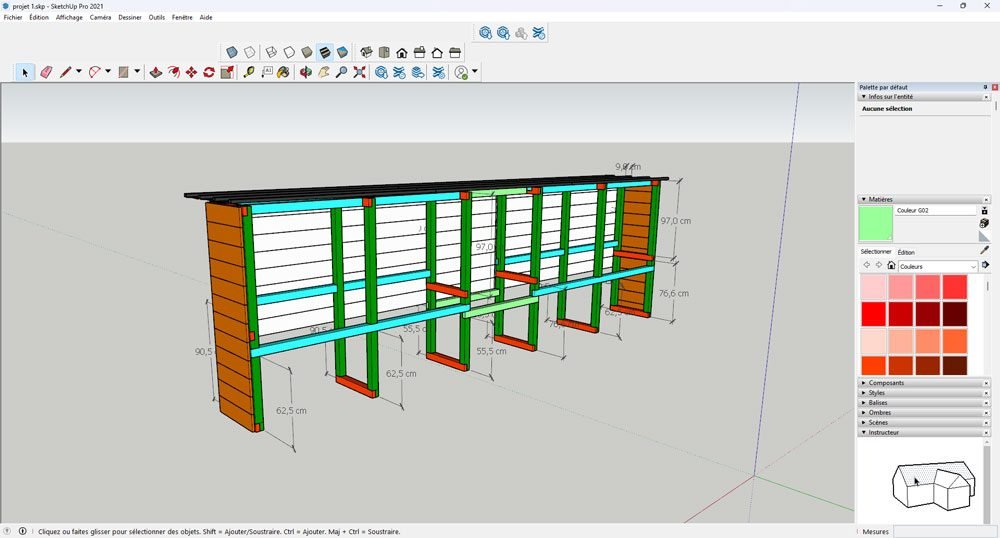The image size is (1000, 538).
Task: Enable Shaded With Textures style
Action: point(325,52)
